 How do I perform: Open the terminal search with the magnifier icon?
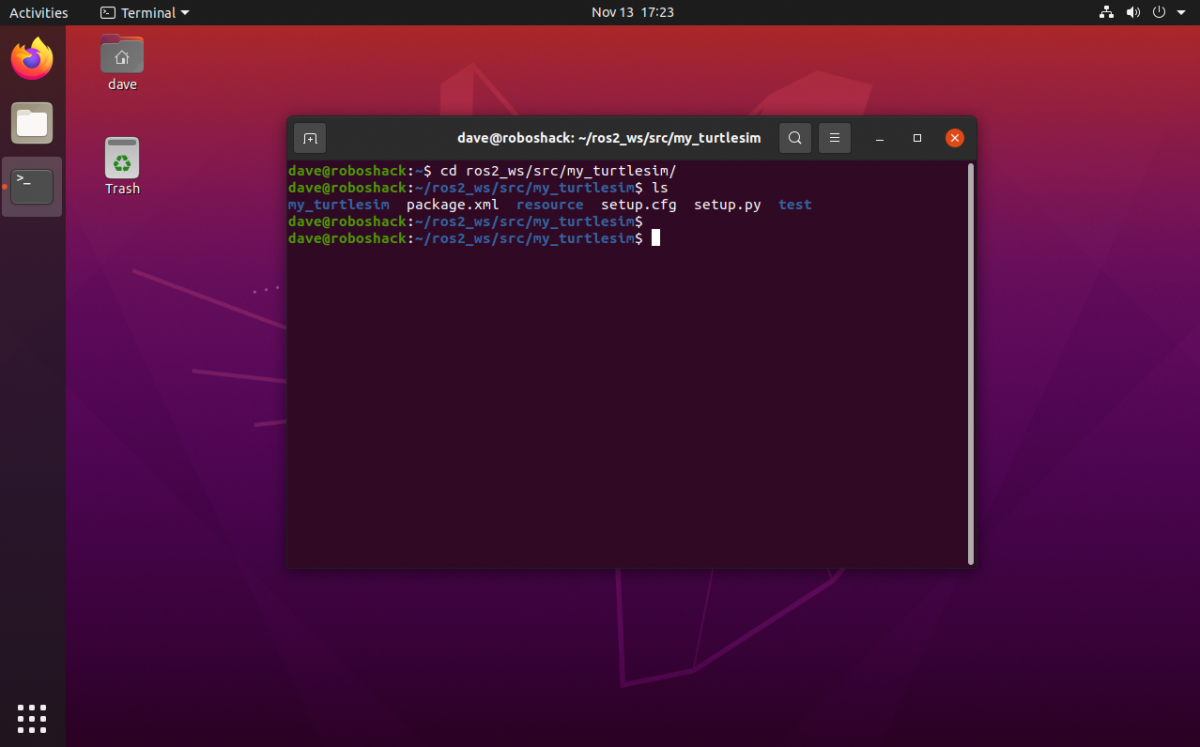coord(795,138)
